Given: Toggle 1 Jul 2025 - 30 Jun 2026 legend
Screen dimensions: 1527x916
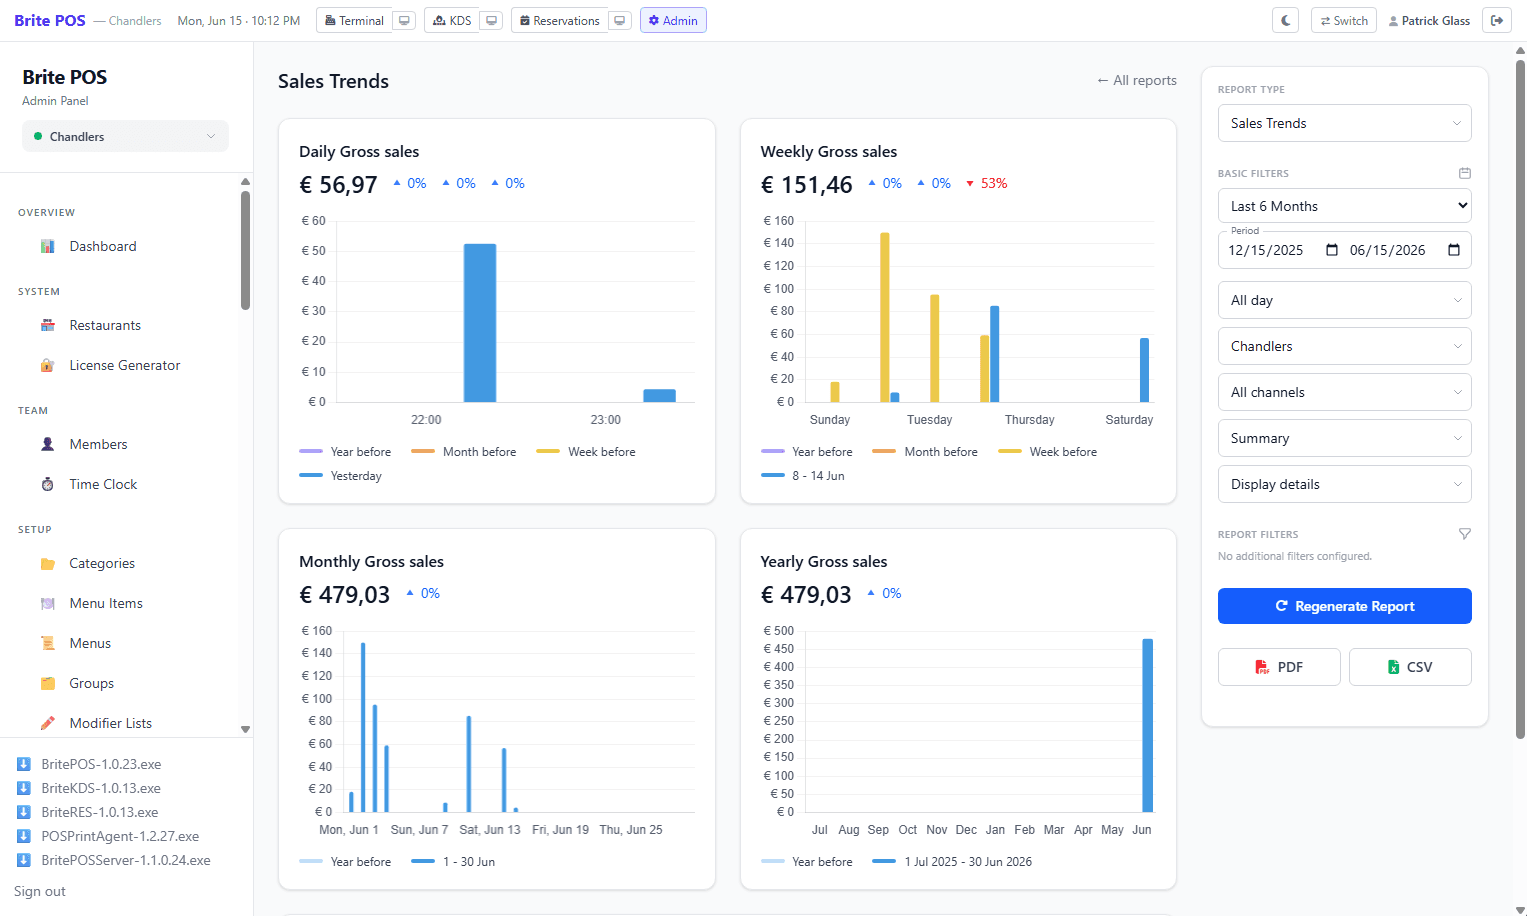Looking at the screenshot, I should click(x=952, y=862).
